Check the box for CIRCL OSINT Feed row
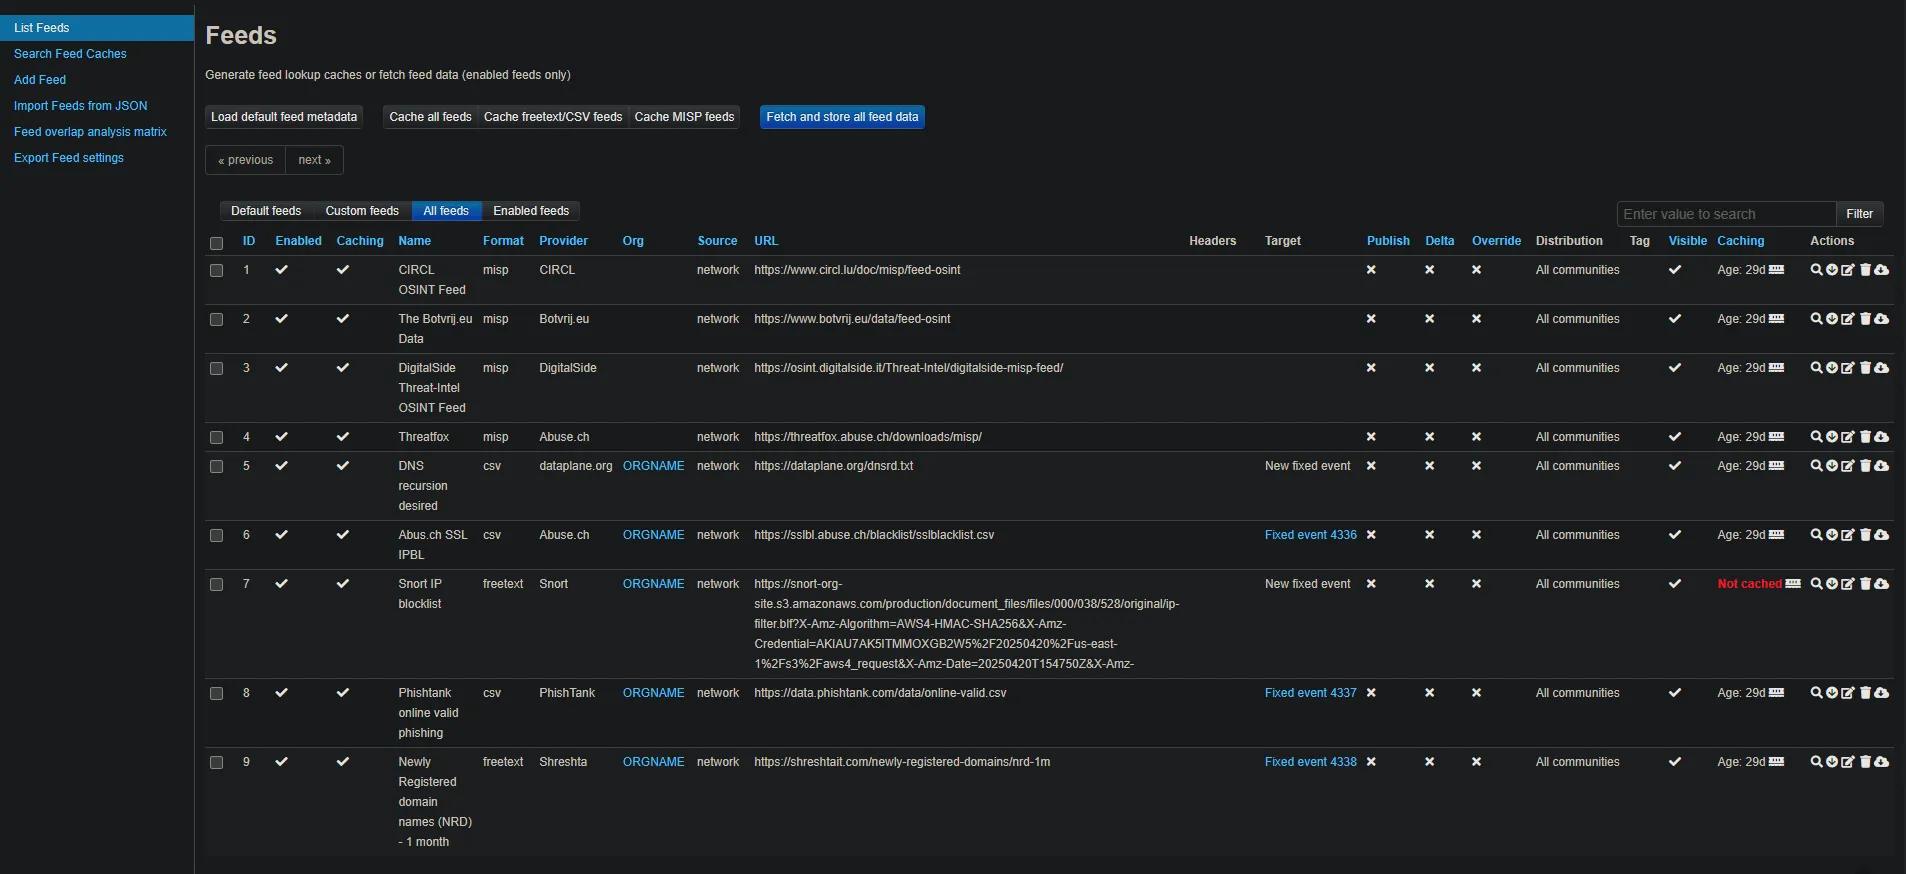1906x874 pixels. (x=216, y=270)
